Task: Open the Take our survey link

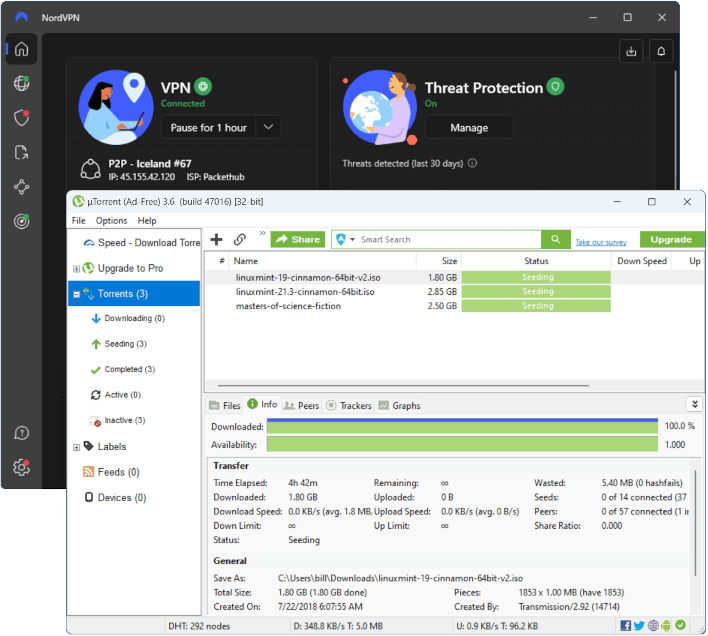Action: click(x=601, y=242)
